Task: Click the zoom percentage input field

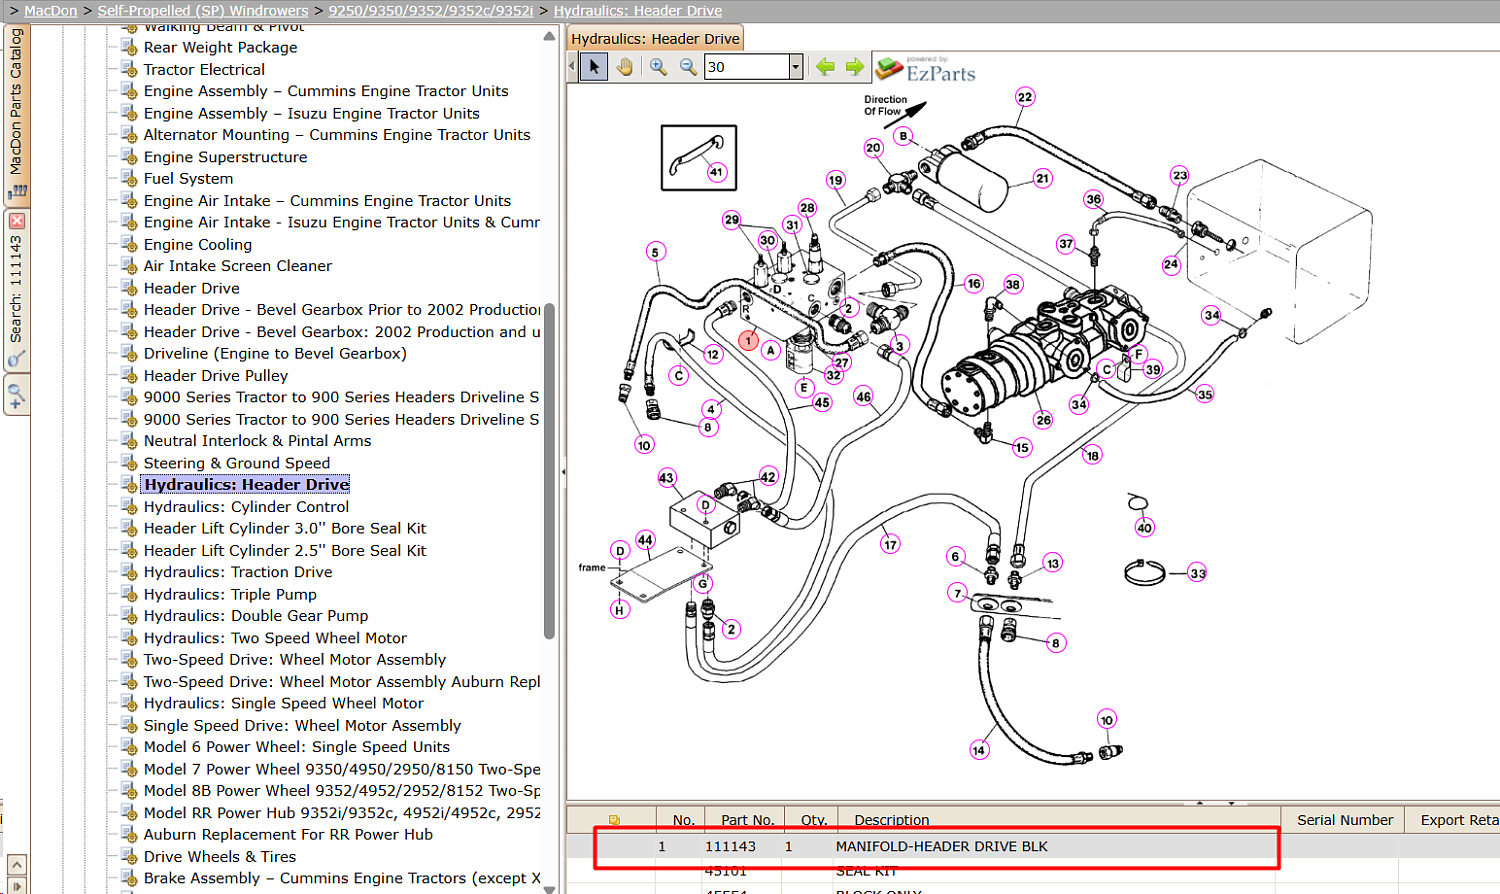Action: (747, 67)
